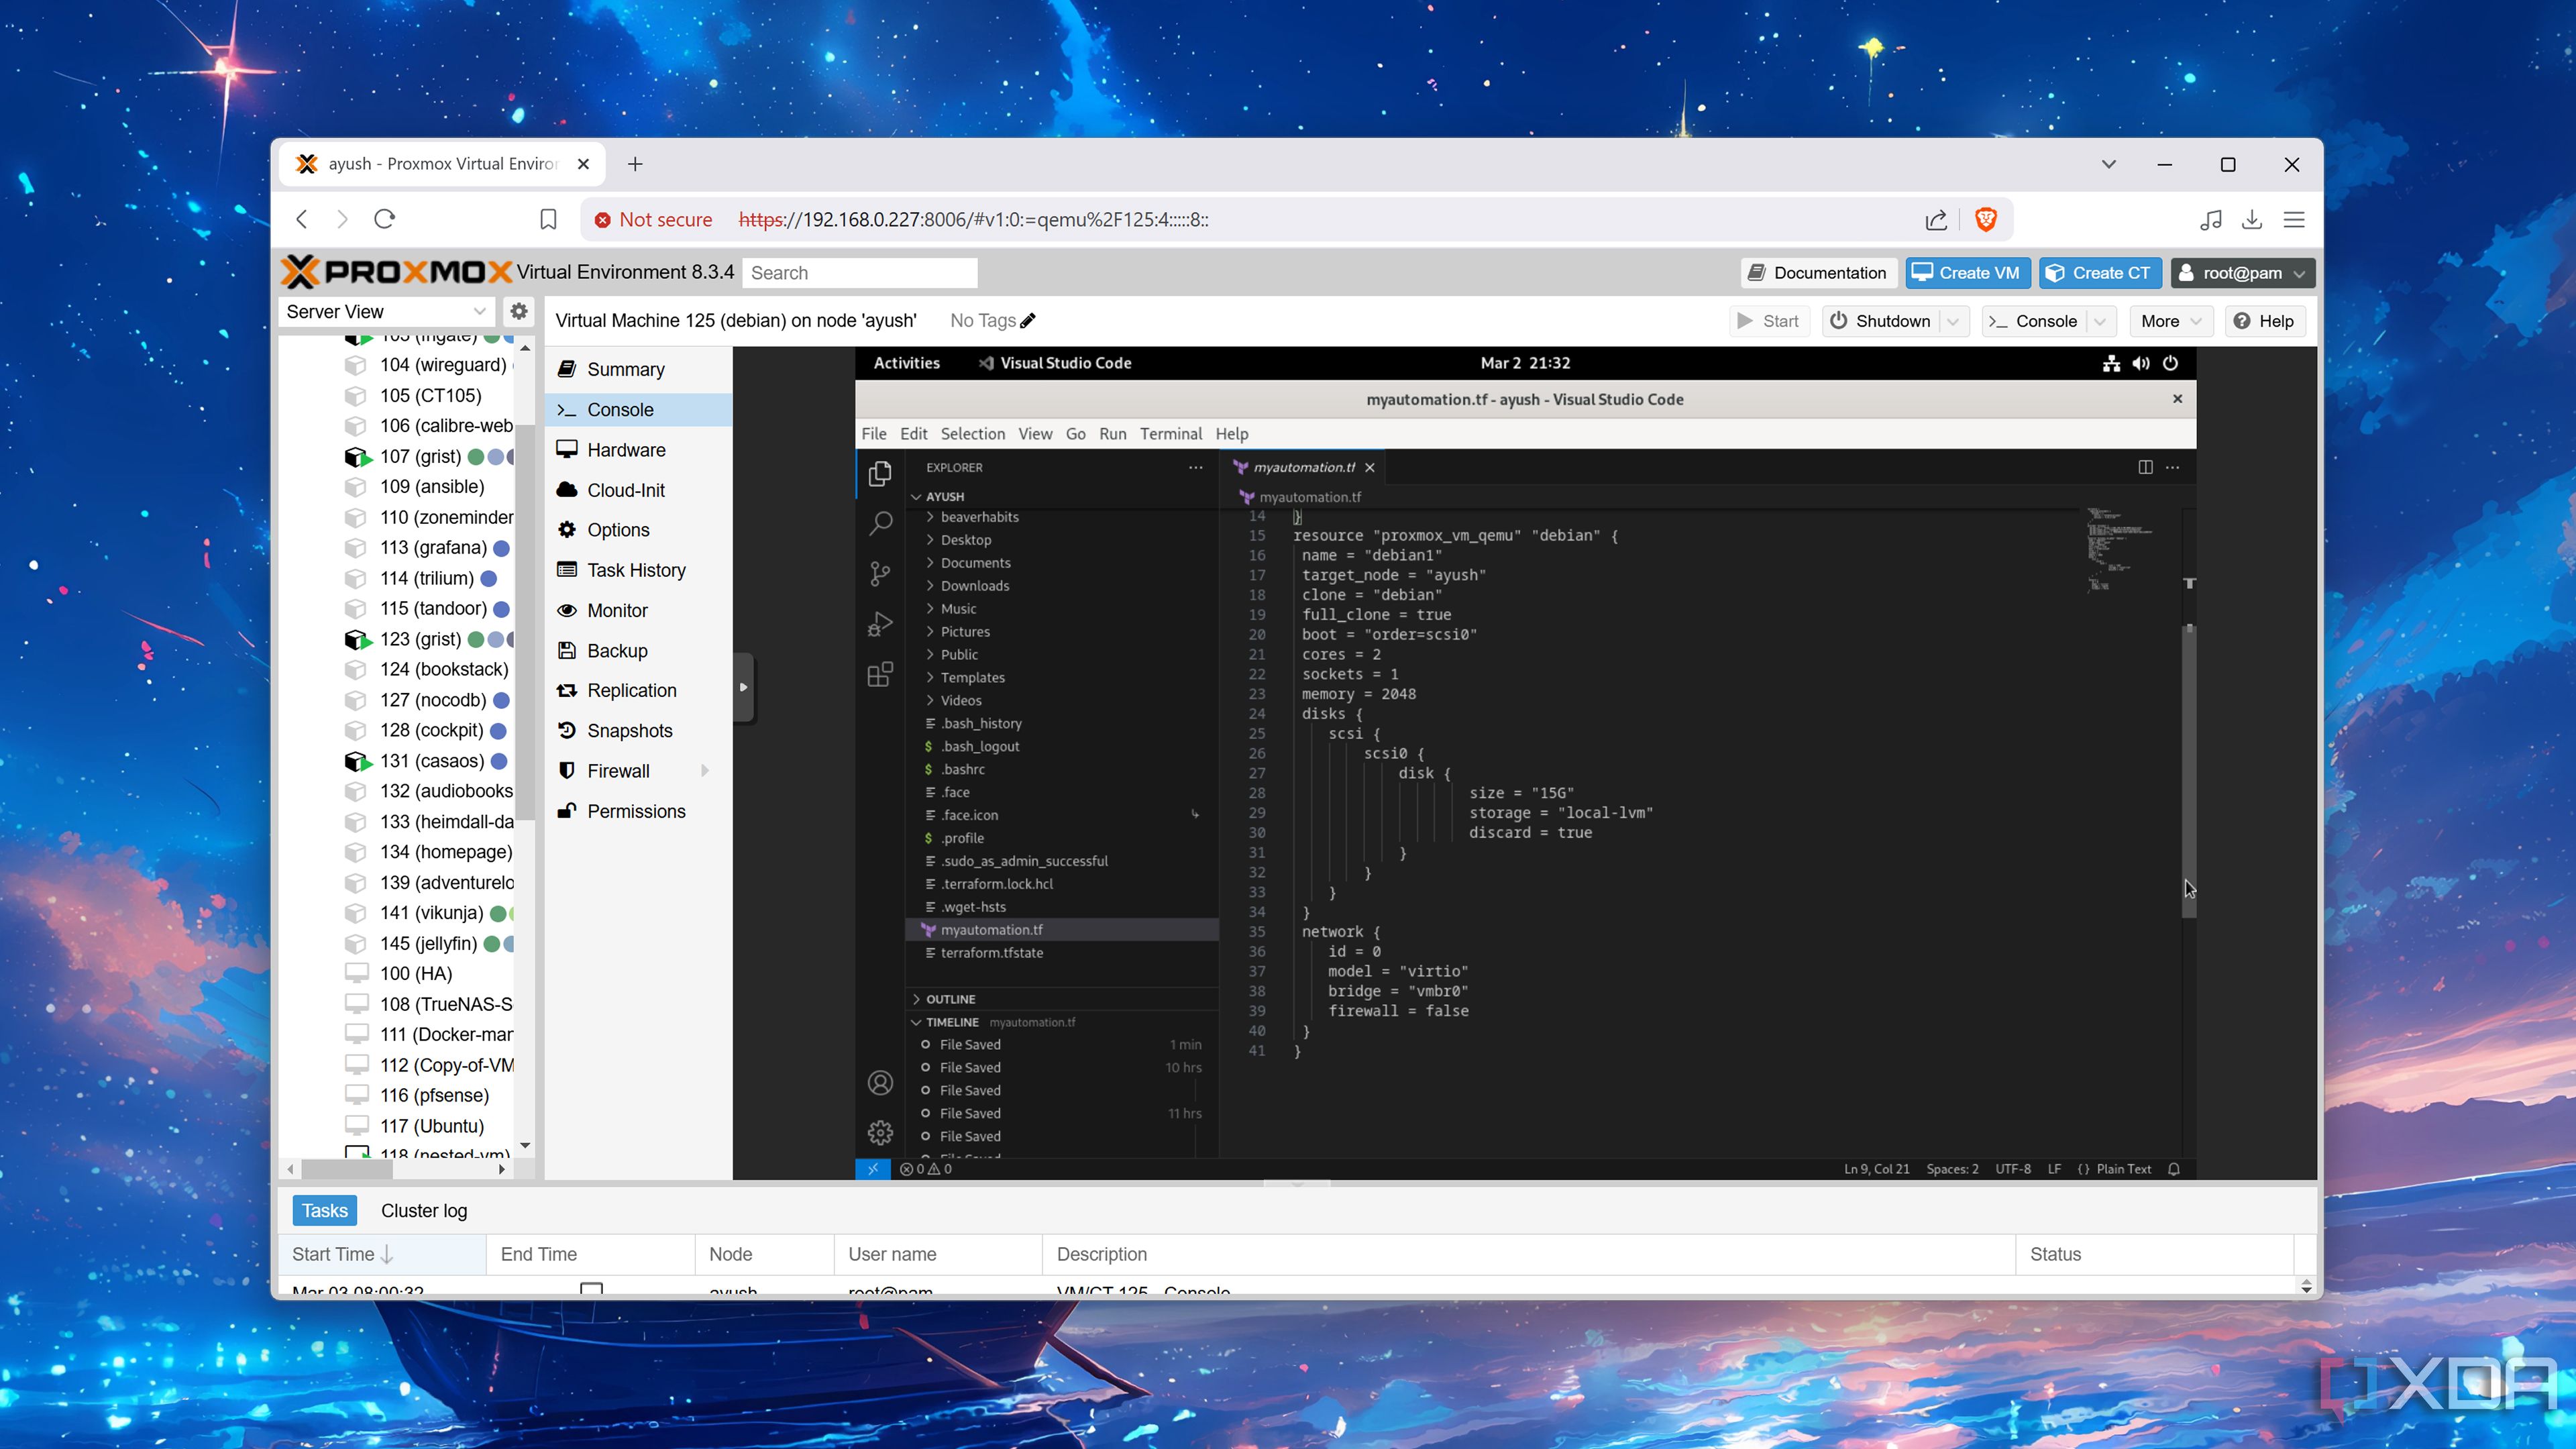
Task: Open the Run and Debug icon
Action: pos(880,622)
